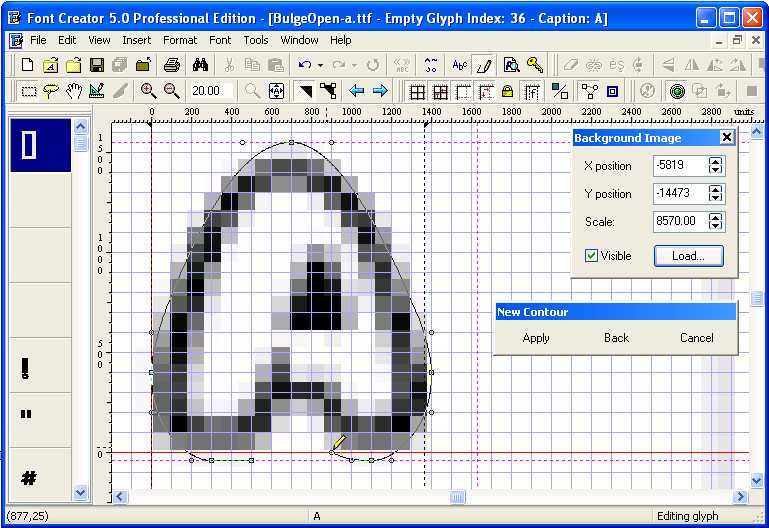The height and width of the screenshot is (528, 769).
Task: Click the green circular validation icon
Action: 677,91
